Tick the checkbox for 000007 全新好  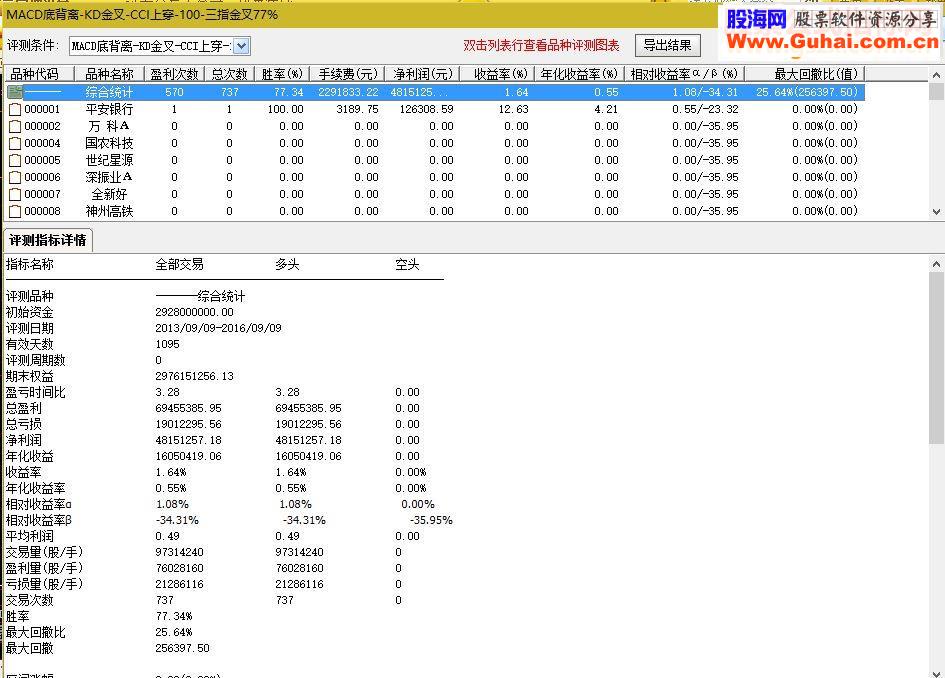point(15,194)
